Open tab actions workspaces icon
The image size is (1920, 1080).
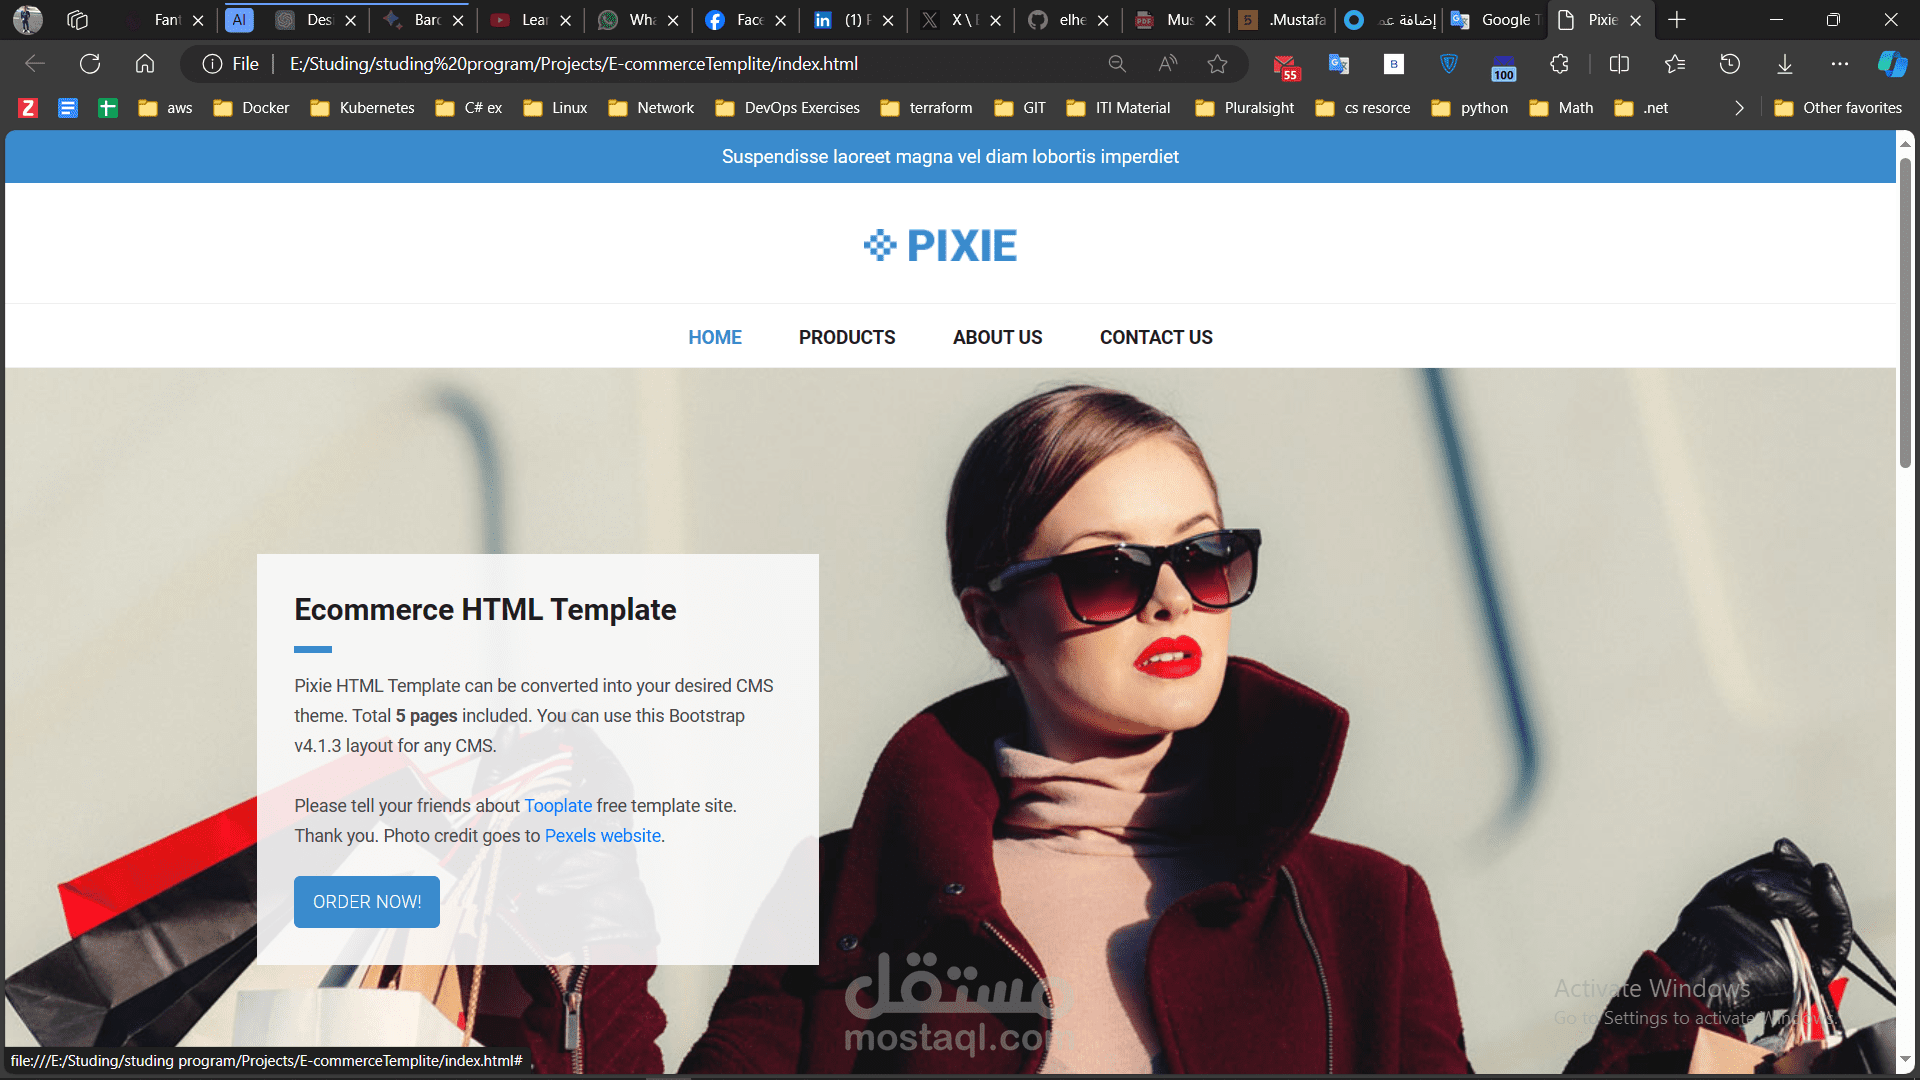(x=77, y=20)
